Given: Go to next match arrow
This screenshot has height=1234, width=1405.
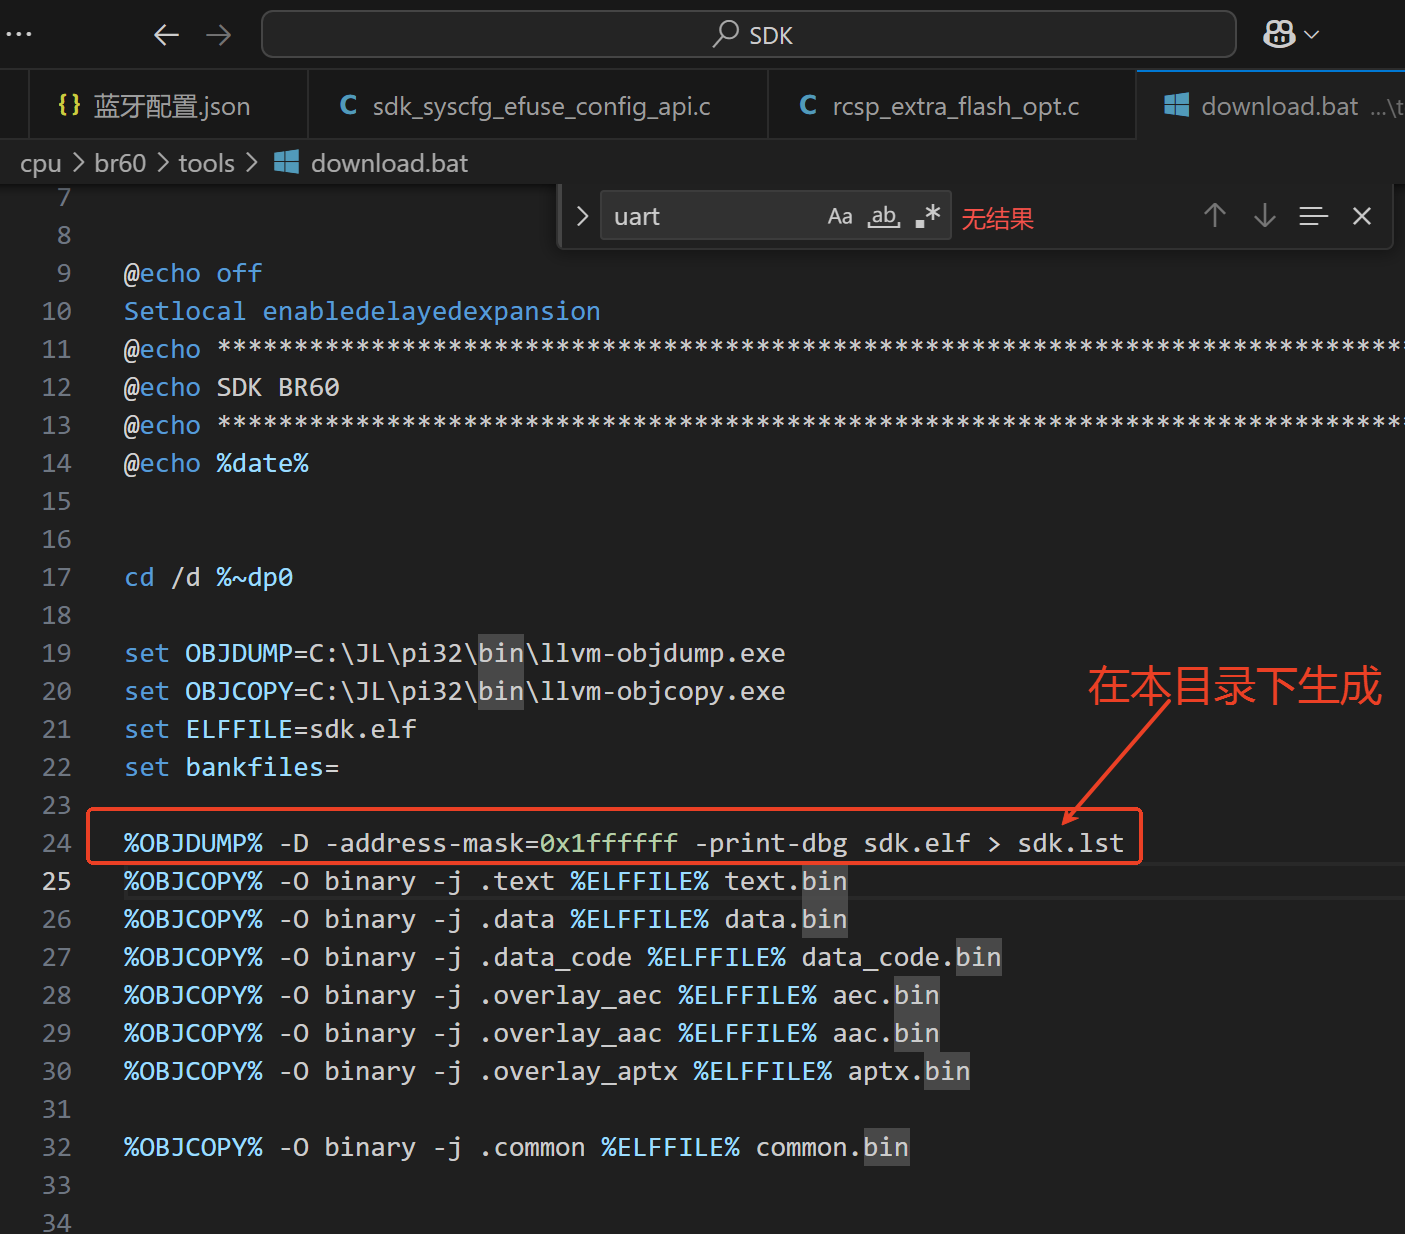Looking at the screenshot, I should 1265,216.
